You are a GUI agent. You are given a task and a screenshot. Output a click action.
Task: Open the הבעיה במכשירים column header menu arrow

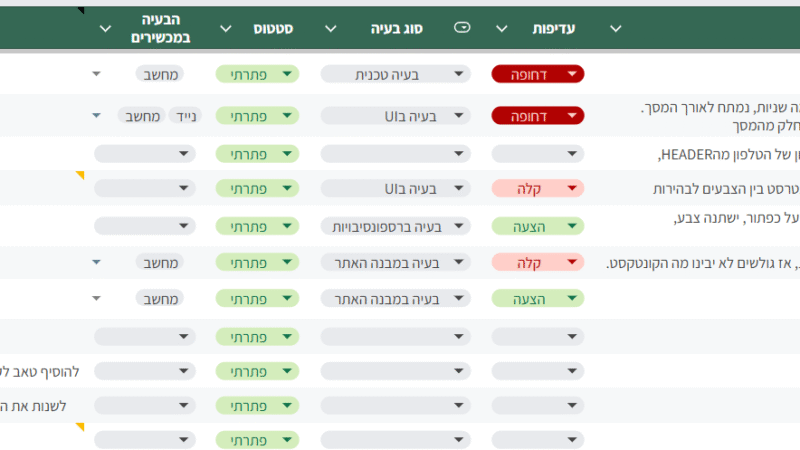(x=107, y=29)
